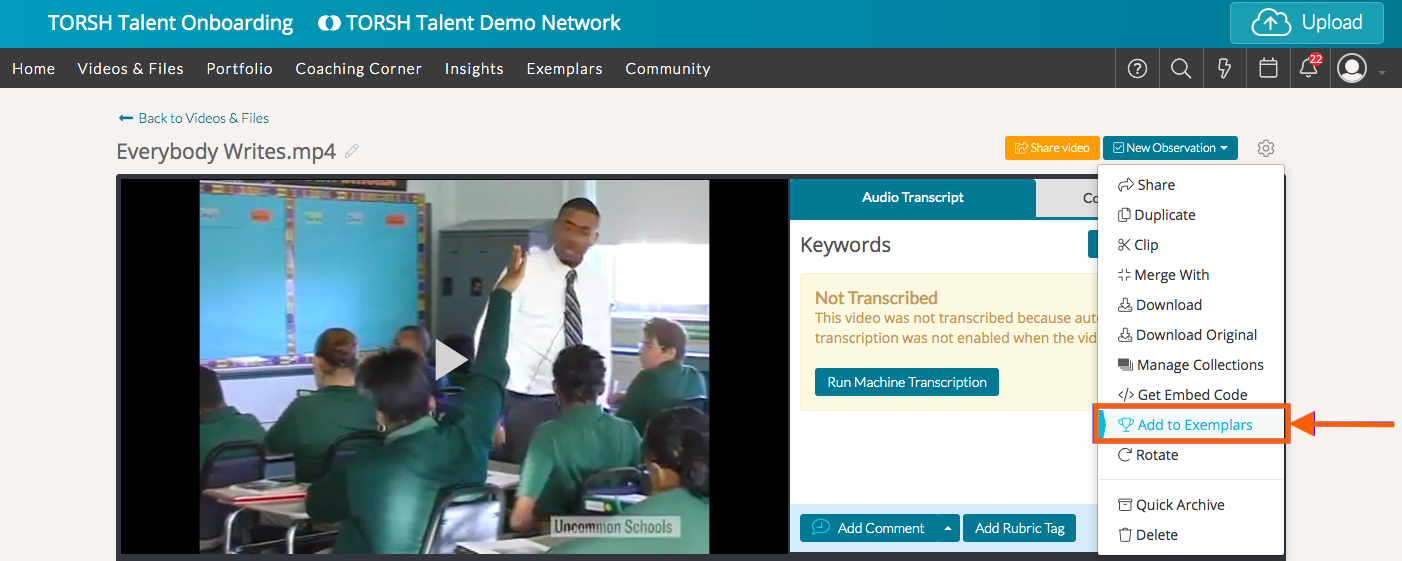Image resolution: width=1402 pixels, height=561 pixels.
Task: Expand the Add Comment options arrow
Action: (x=947, y=528)
